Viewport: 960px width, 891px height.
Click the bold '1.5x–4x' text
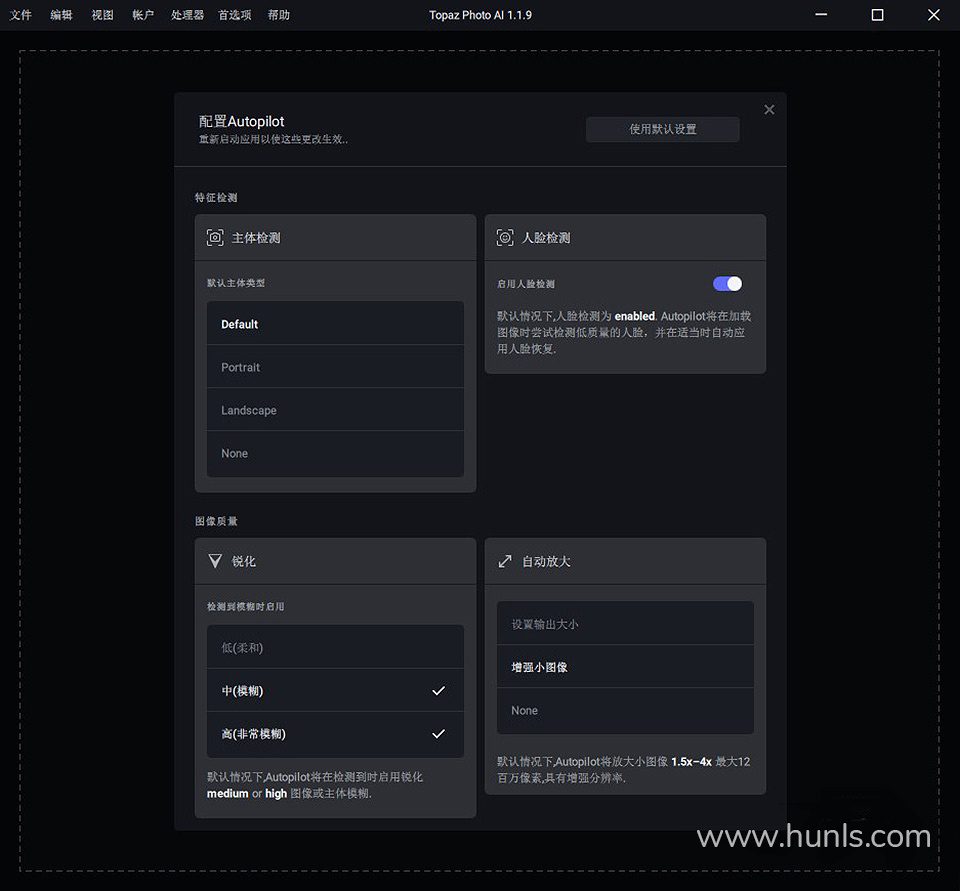click(691, 762)
